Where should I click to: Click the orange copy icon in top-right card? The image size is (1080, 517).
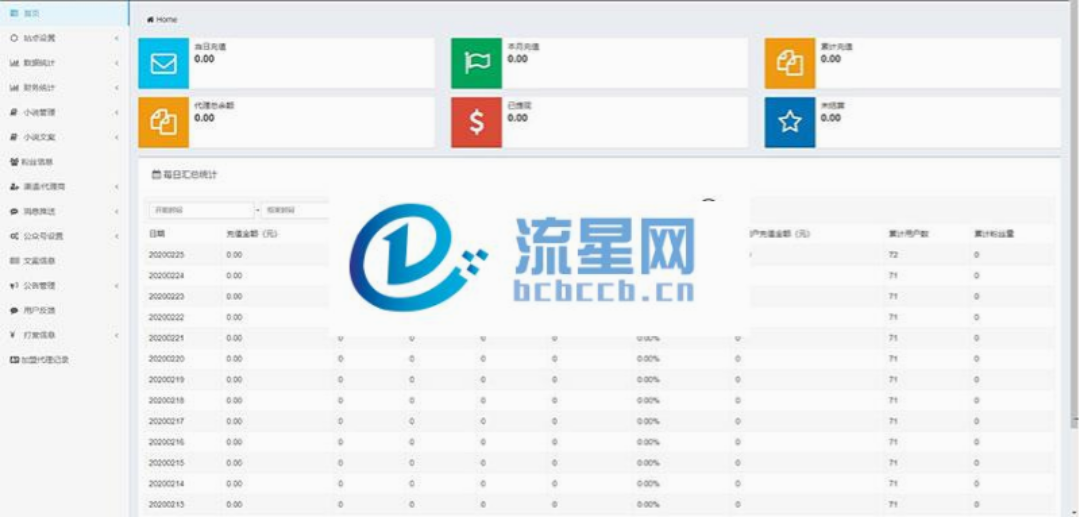(789, 64)
